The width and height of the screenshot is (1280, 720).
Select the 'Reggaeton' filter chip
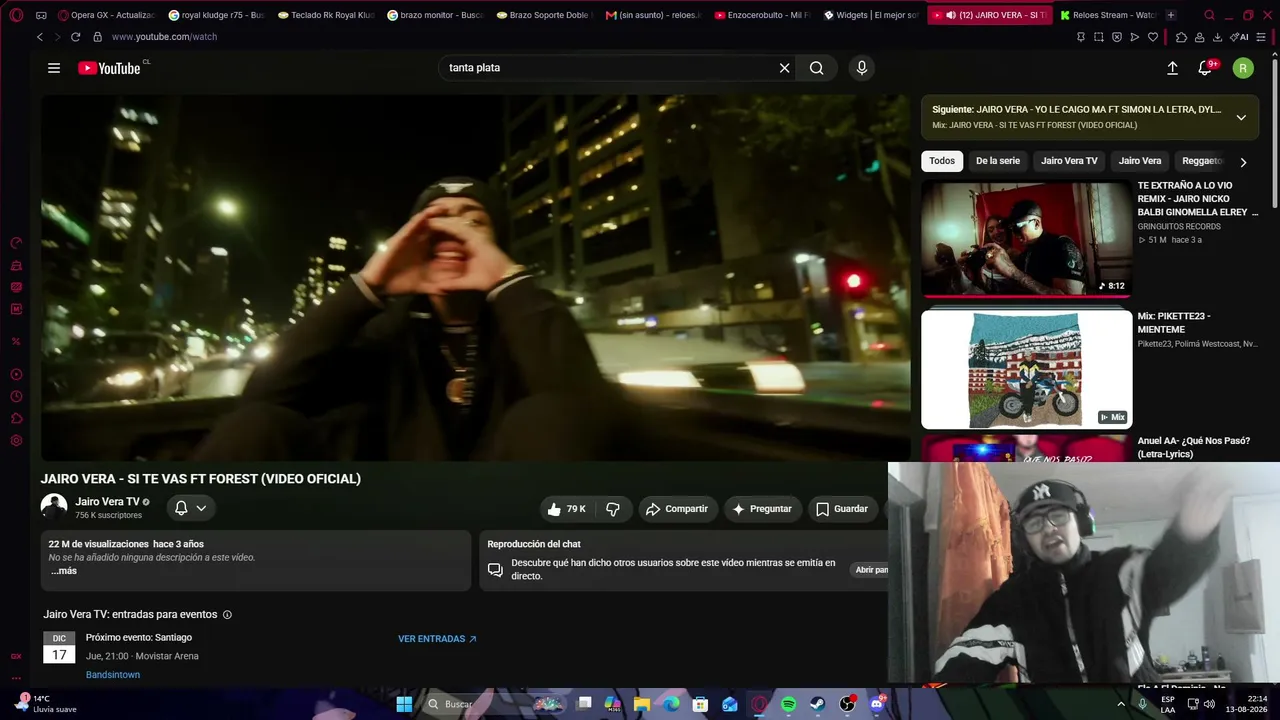pyautogui.click(x=1202, y=161)
